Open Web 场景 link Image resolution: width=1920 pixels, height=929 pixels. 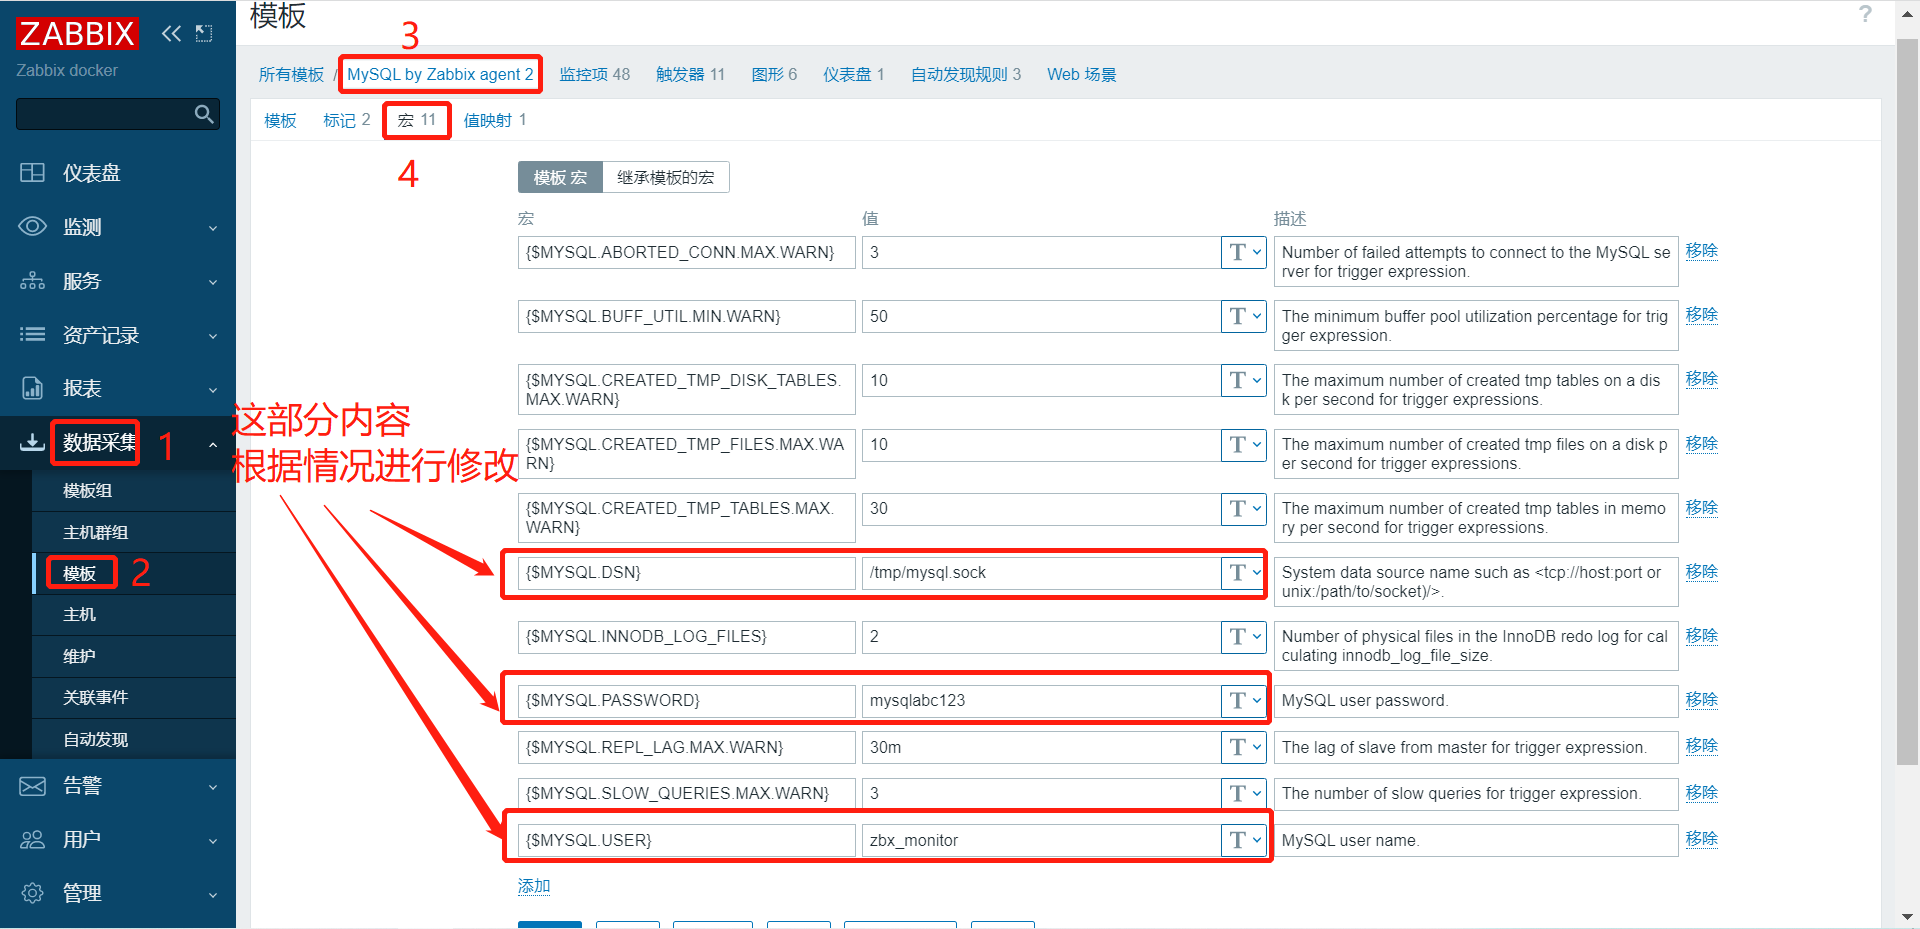click(1082, 75)
